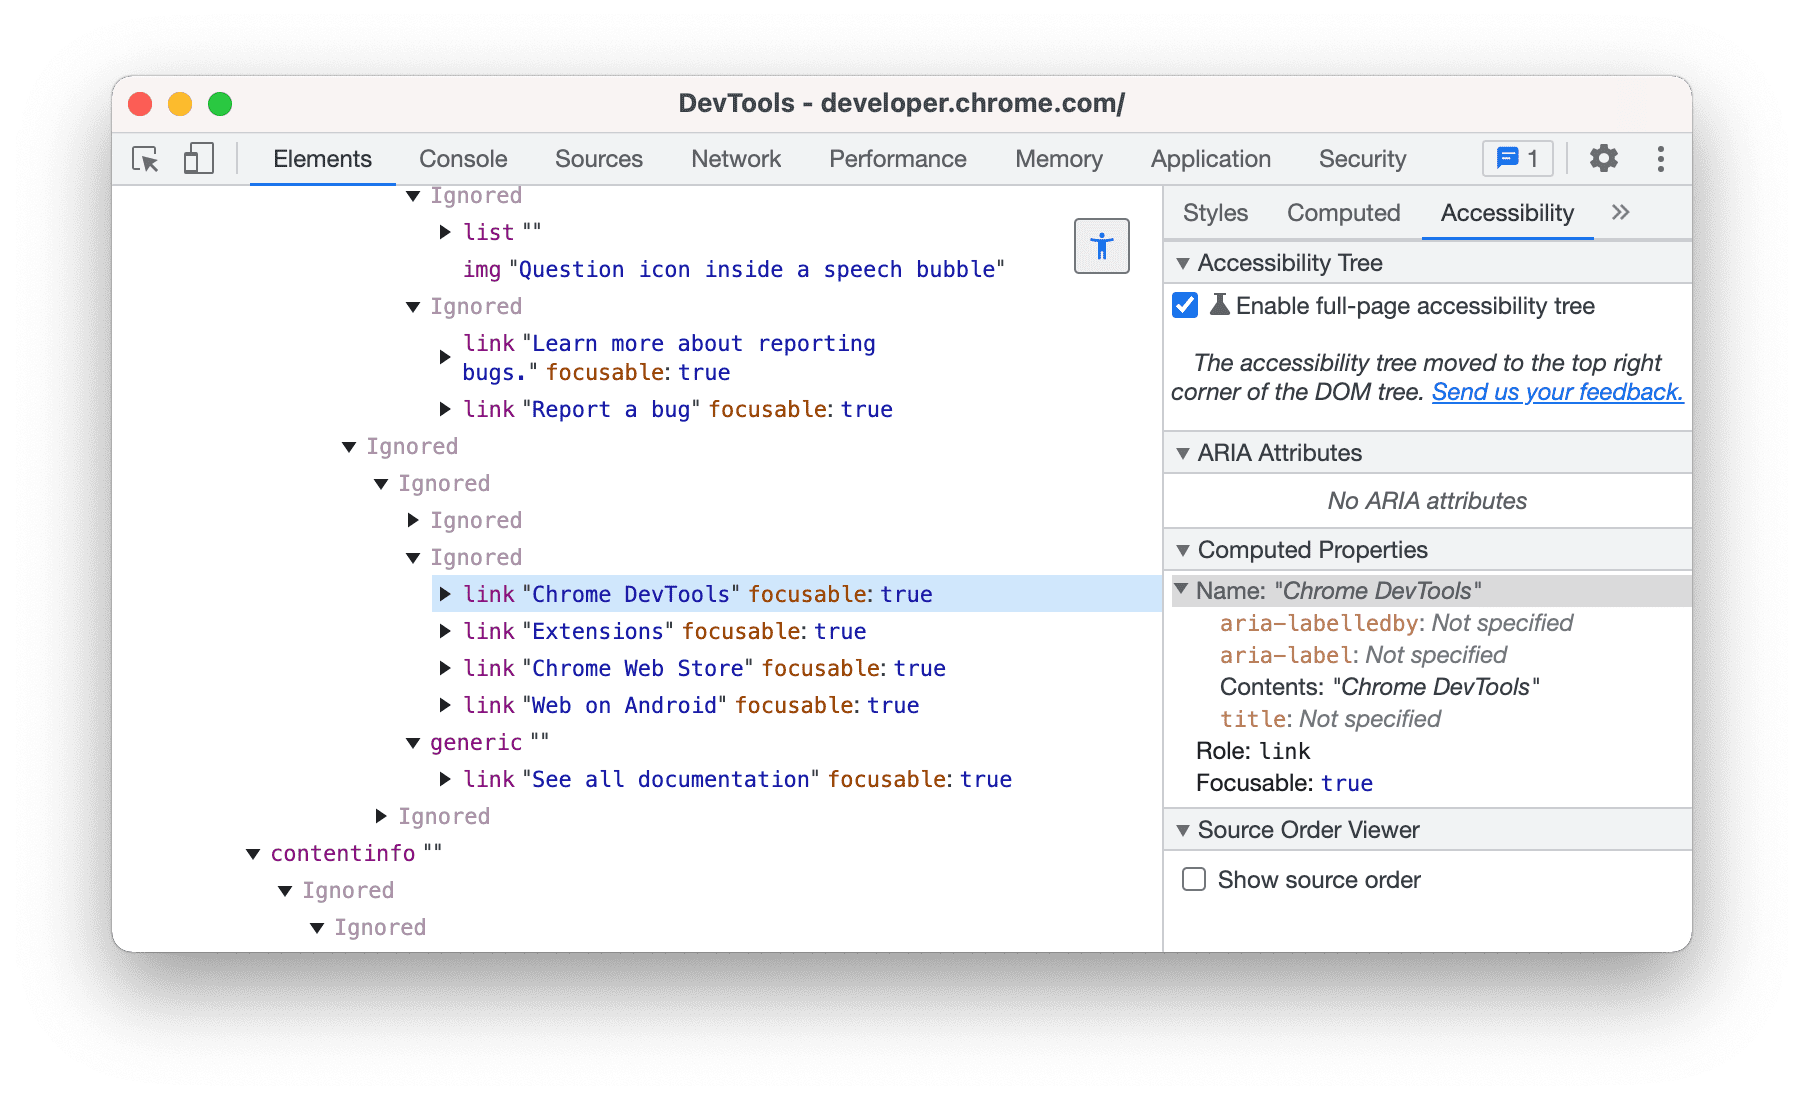Screen dimensions: 1804x1100
Task: Open the Styles tab
Action: point(1214,212)
